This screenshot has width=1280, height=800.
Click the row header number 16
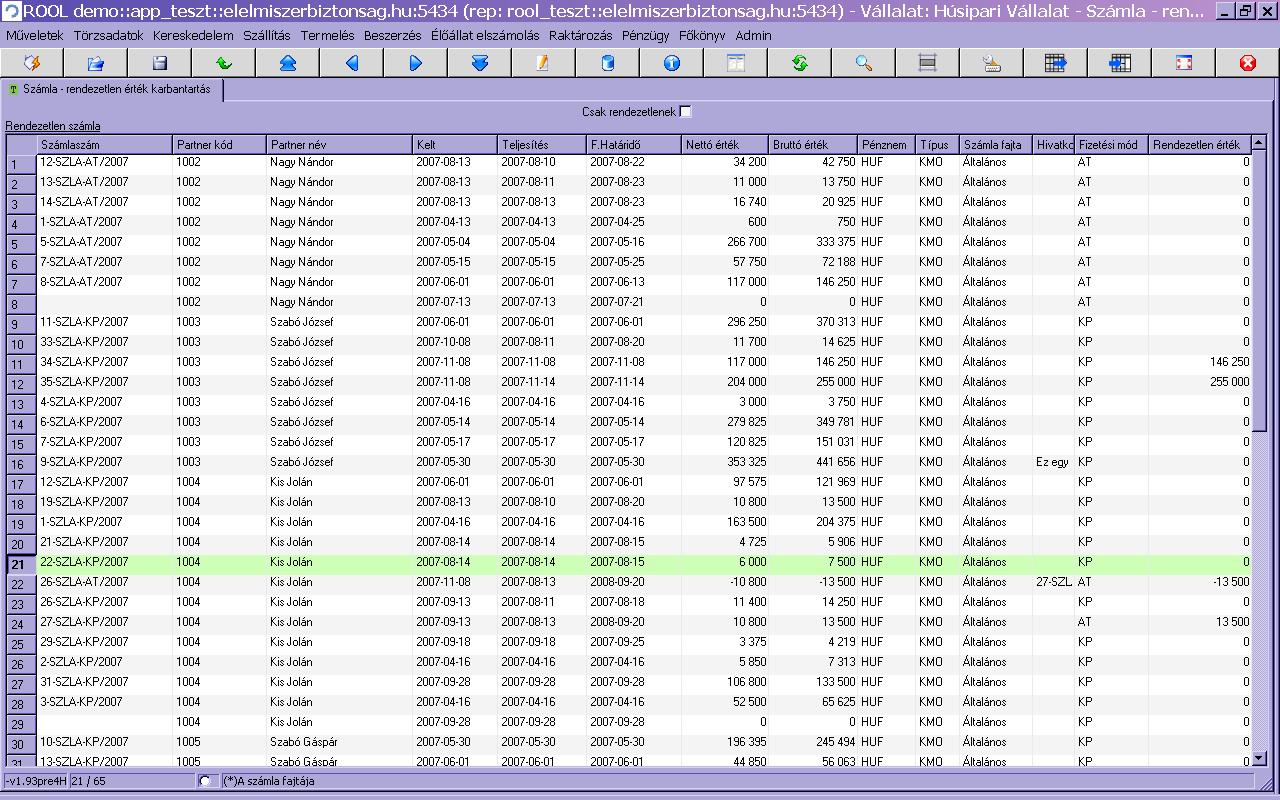[18, 464]
